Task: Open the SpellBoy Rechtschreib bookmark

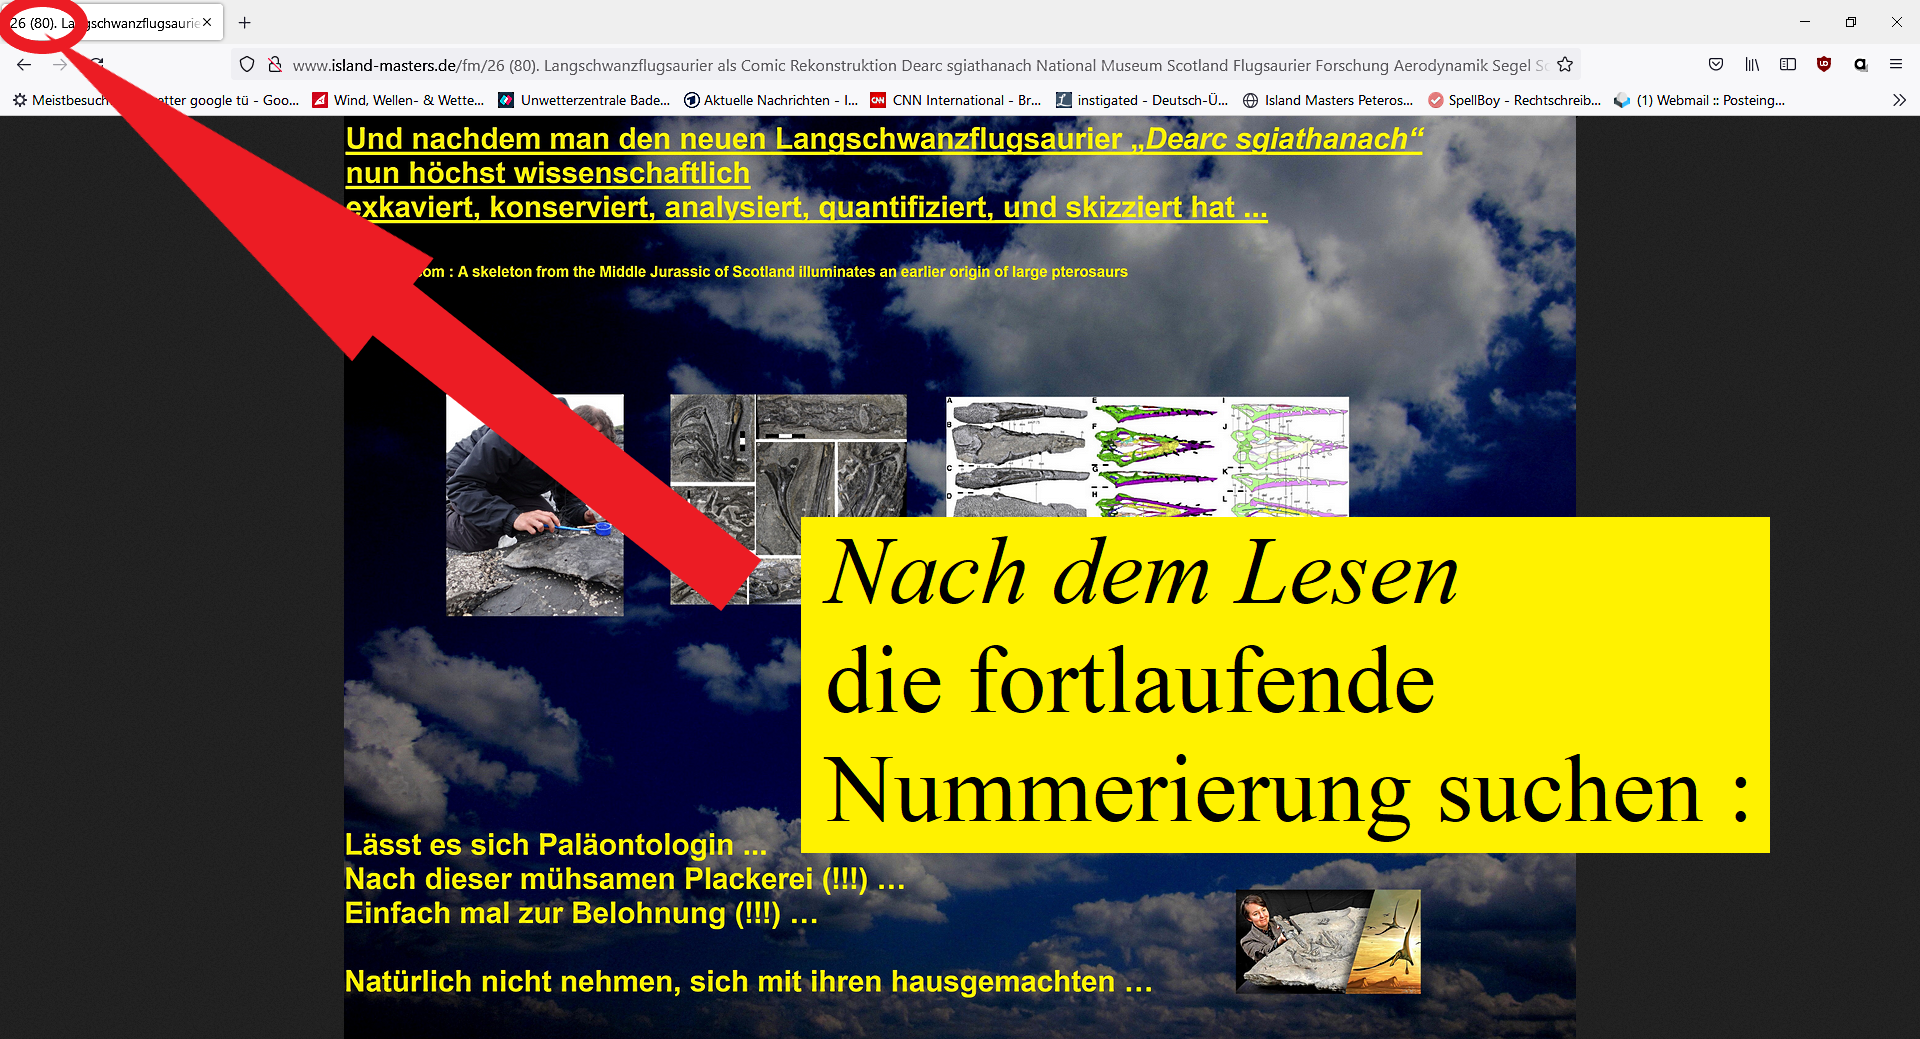Action: [1514, 100]
